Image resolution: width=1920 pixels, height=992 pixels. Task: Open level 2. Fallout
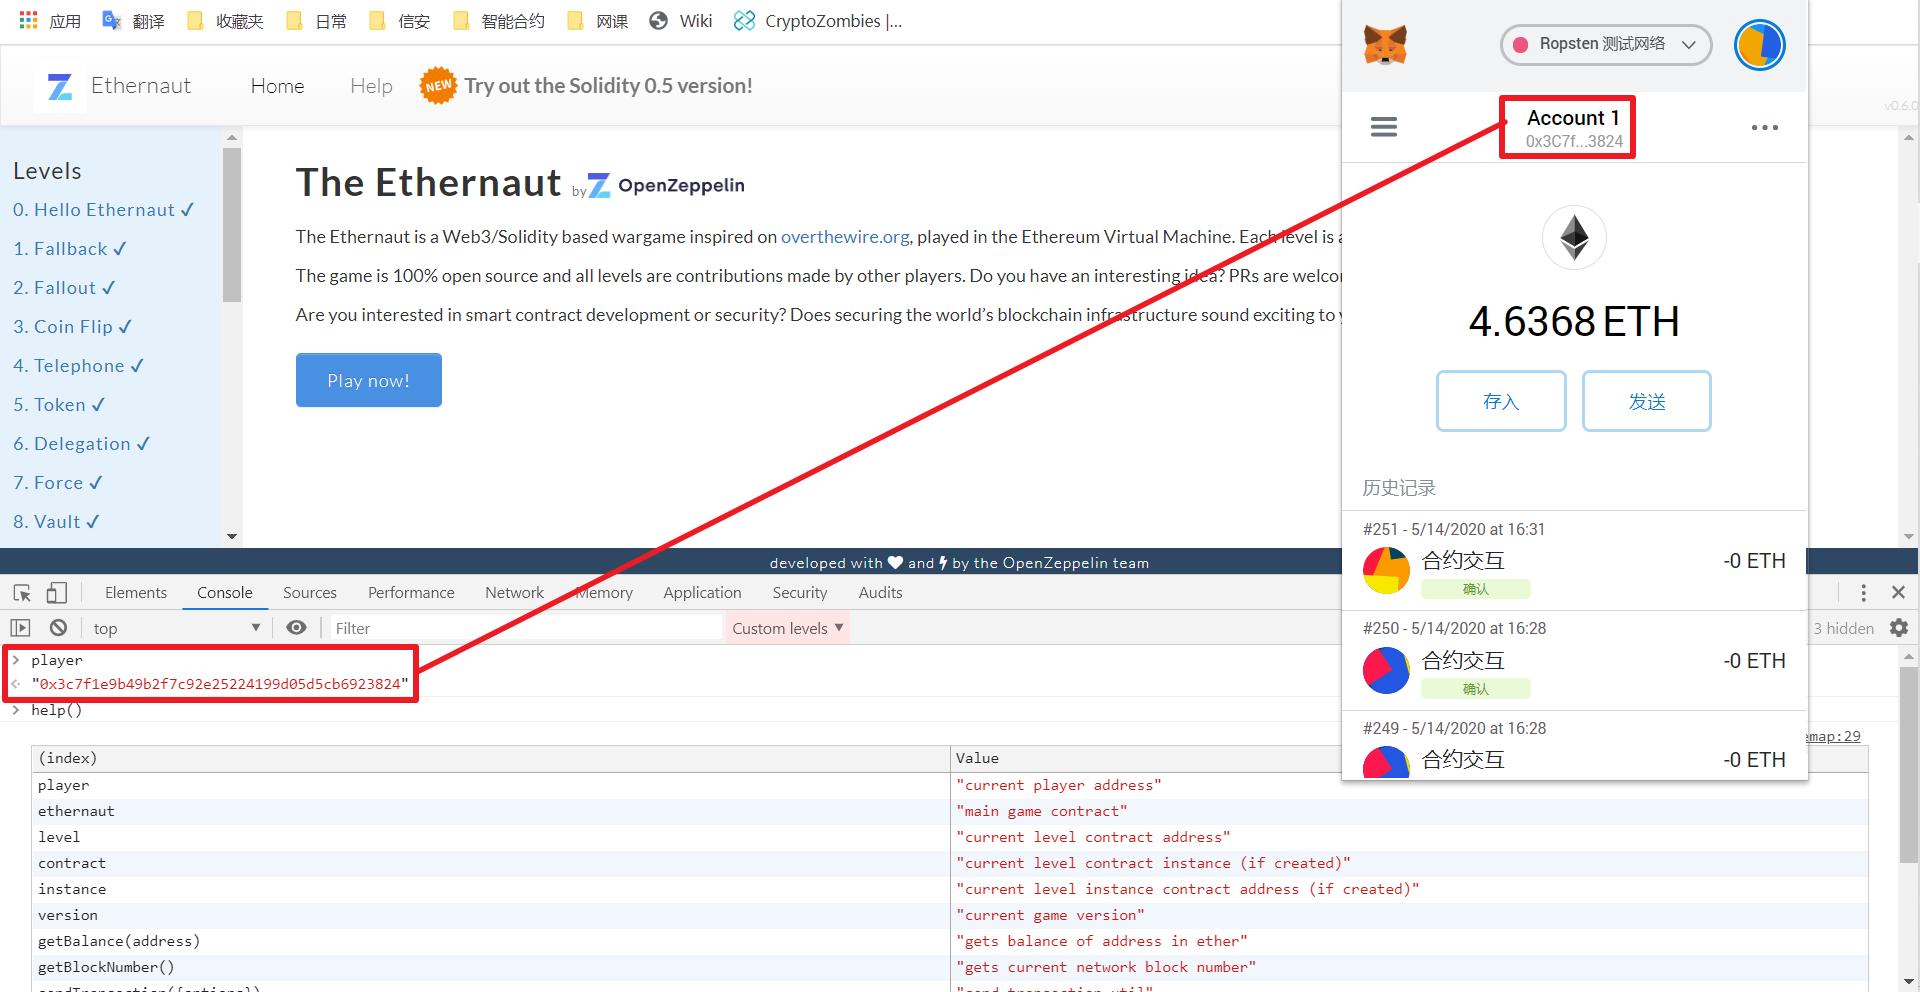coord(64,288)
